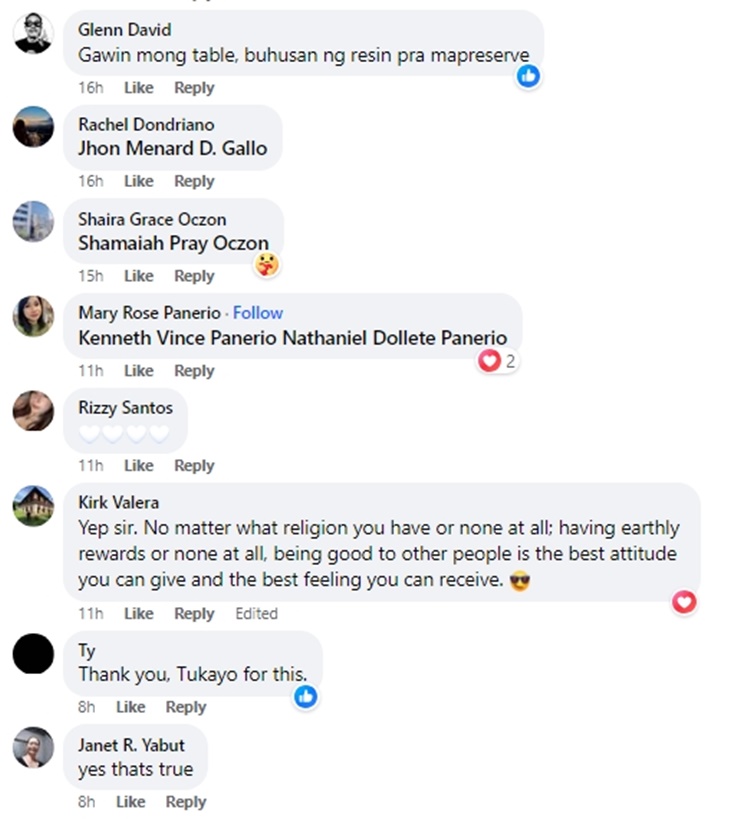Click thumbs-up reaction on Ty's comment
This screenshot has width=750, height=819.
[306, 696]
